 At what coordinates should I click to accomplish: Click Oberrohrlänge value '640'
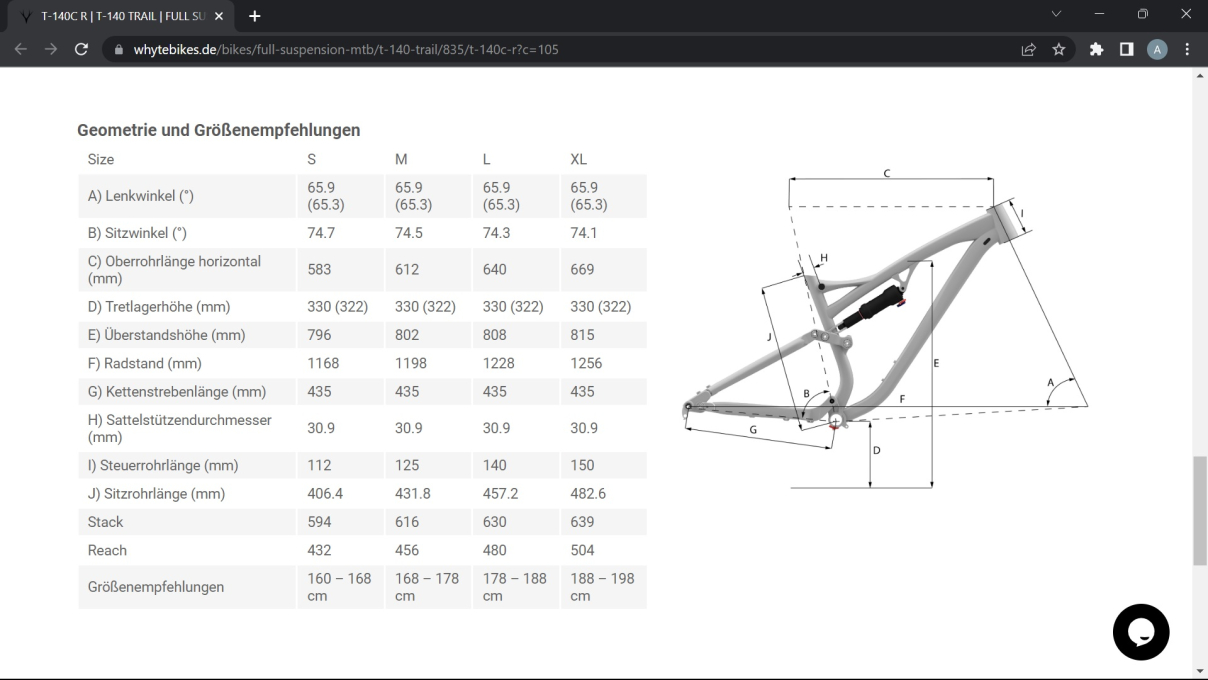[x=495, y=269]
